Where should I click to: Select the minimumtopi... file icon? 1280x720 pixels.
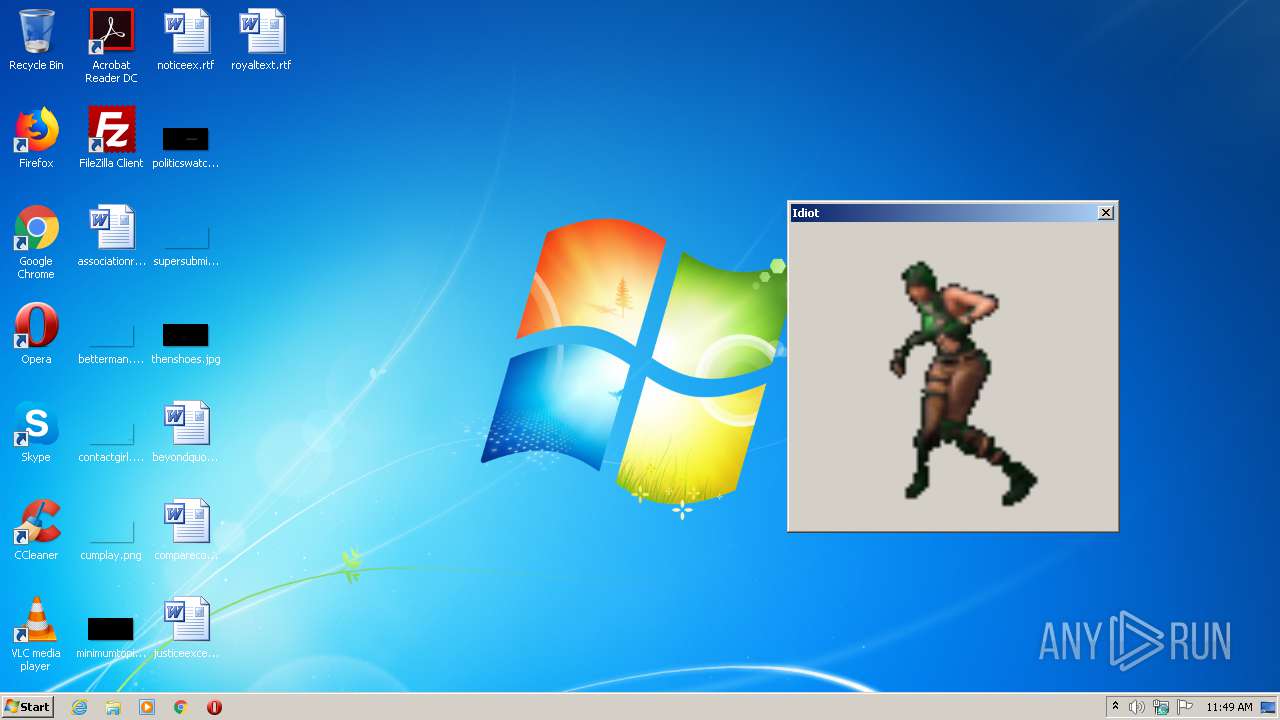111,636
